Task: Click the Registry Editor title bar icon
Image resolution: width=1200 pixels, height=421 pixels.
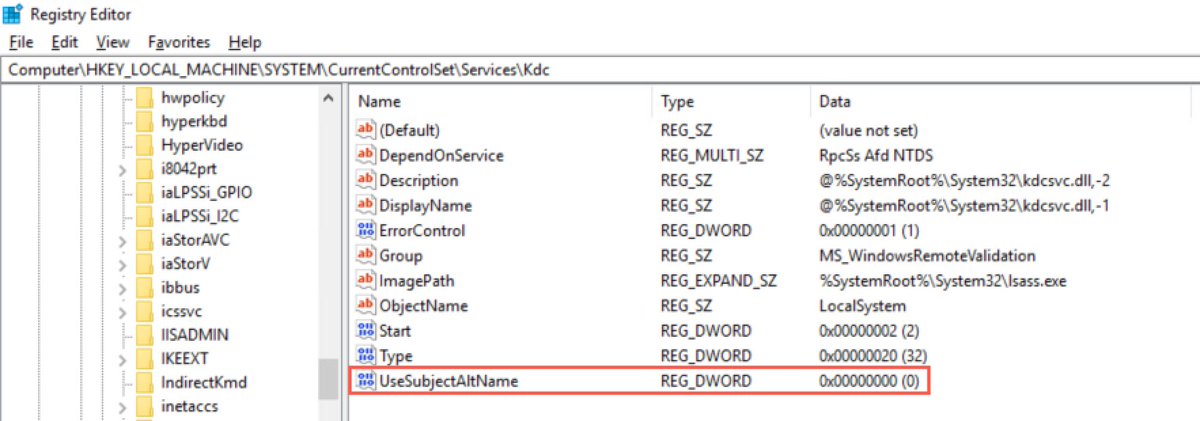Action: [x=13, y=14]
